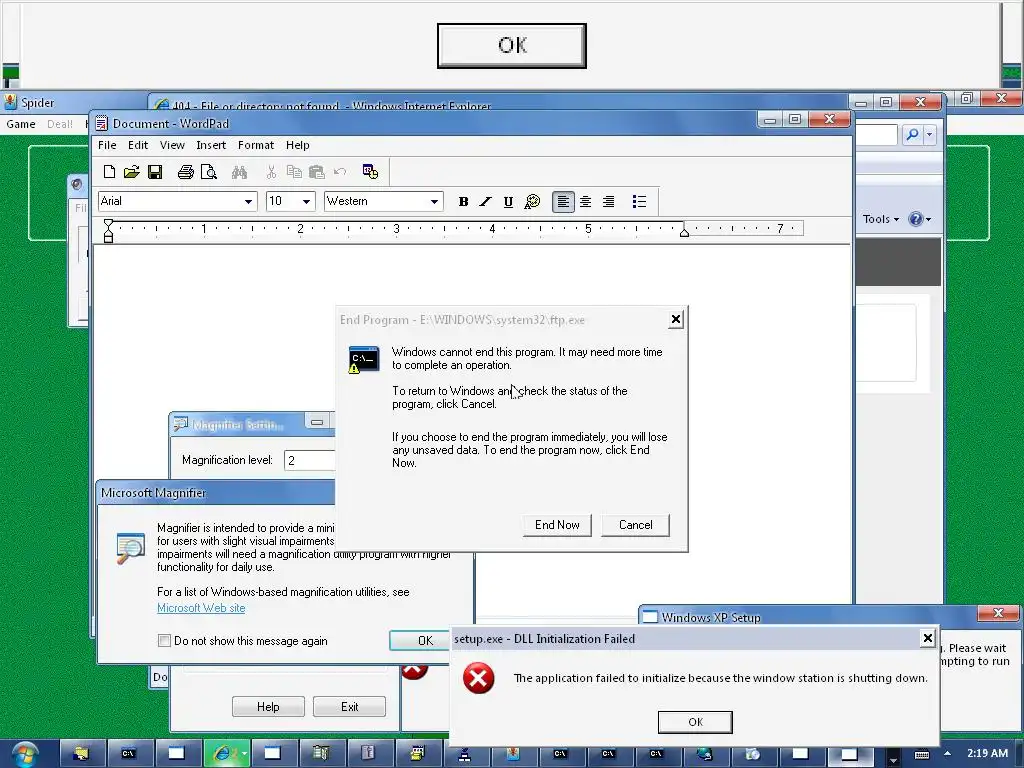1024x768 pixels.
Task: Click Cancel in End Program dialog
Action: [x=635, y=525]
